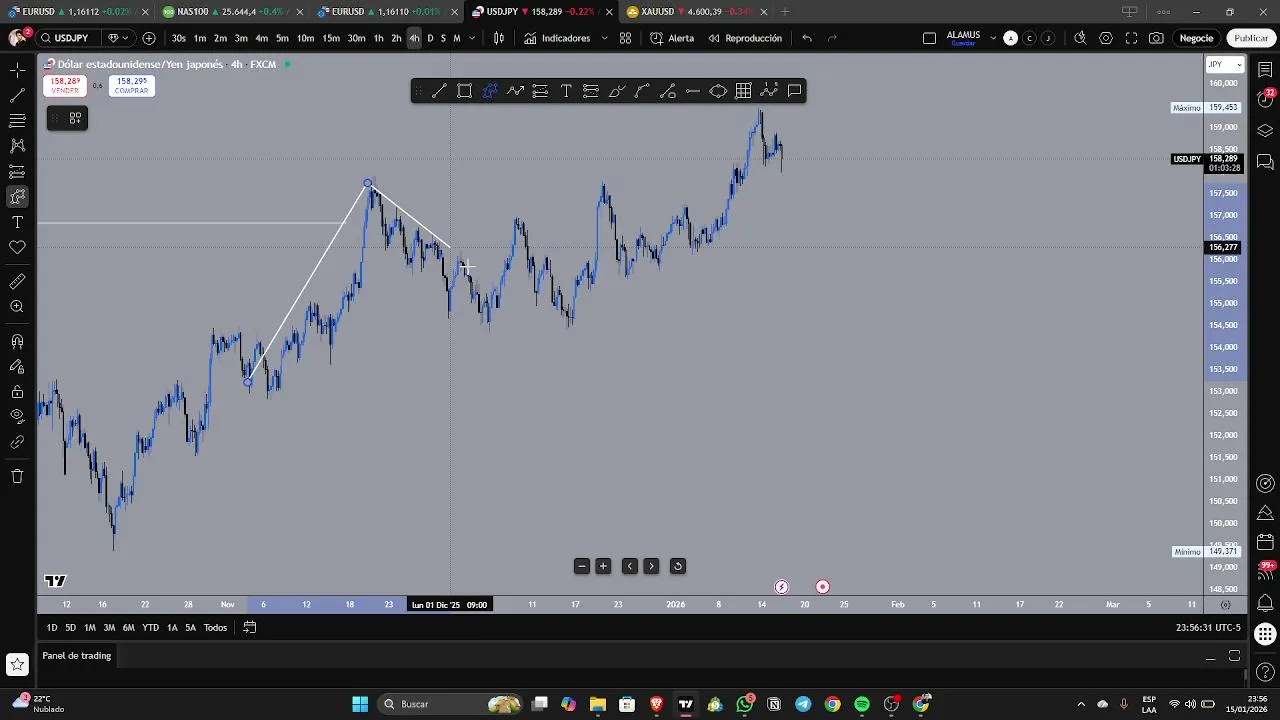
Task: Open Telegram from the taskbar
Action: (x=803, y=704)
